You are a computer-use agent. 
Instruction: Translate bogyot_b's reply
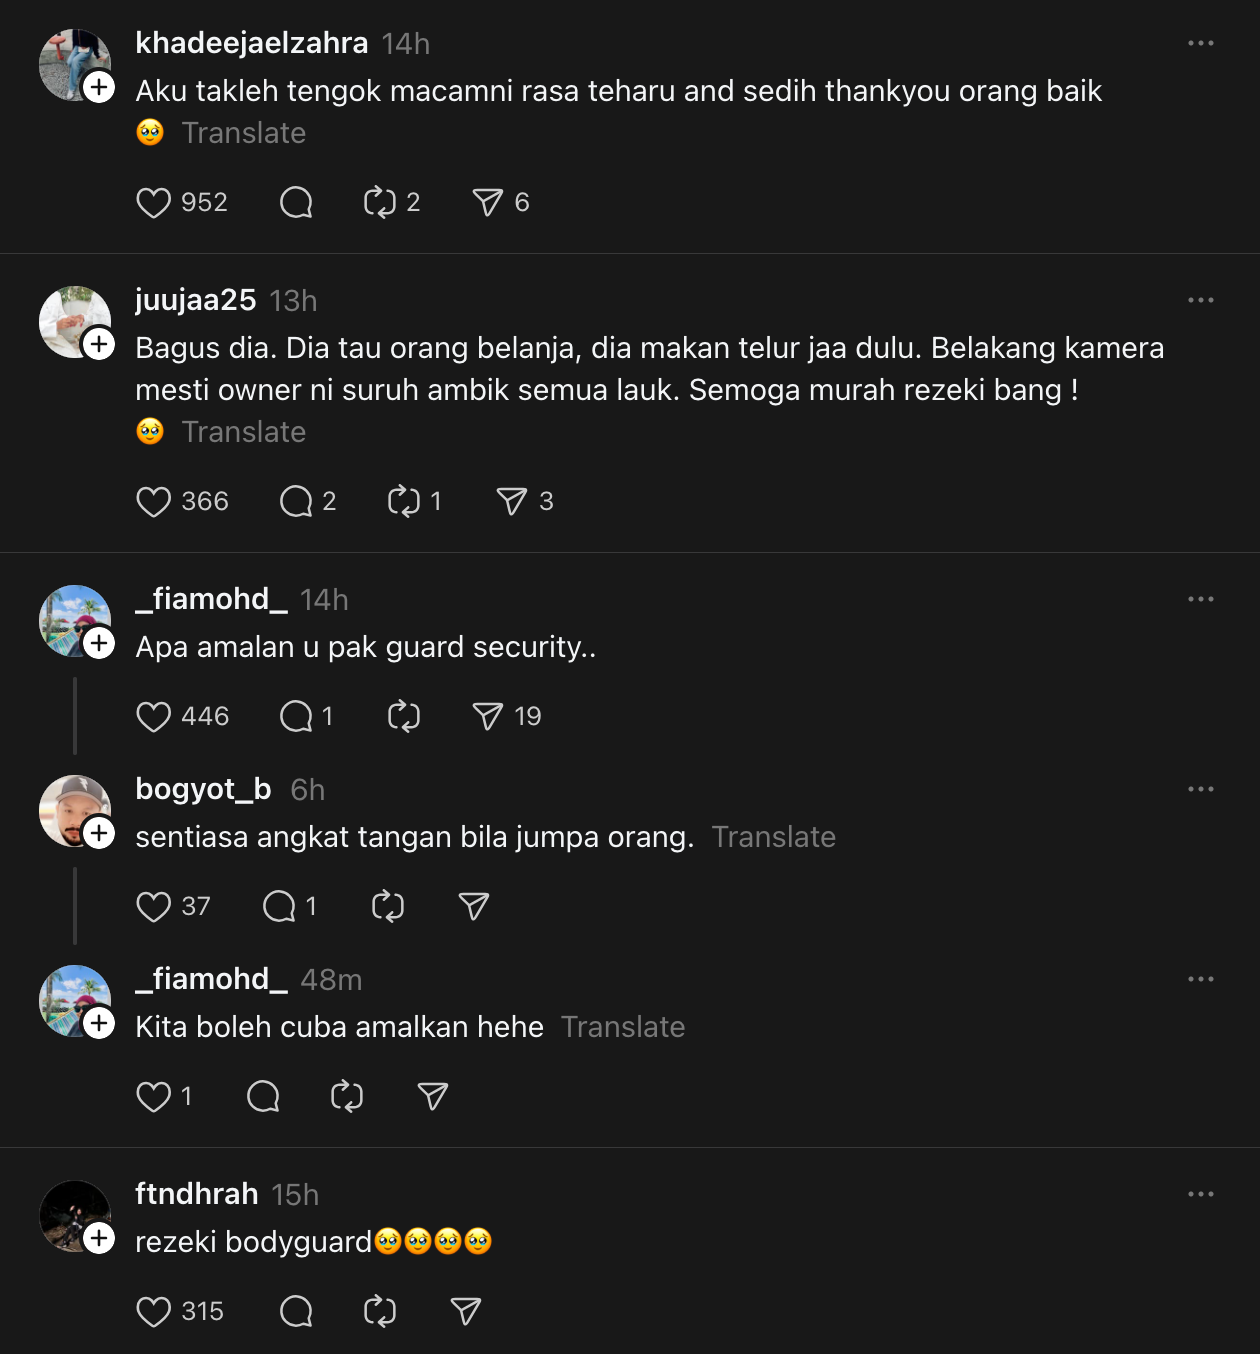coord(773,837)
